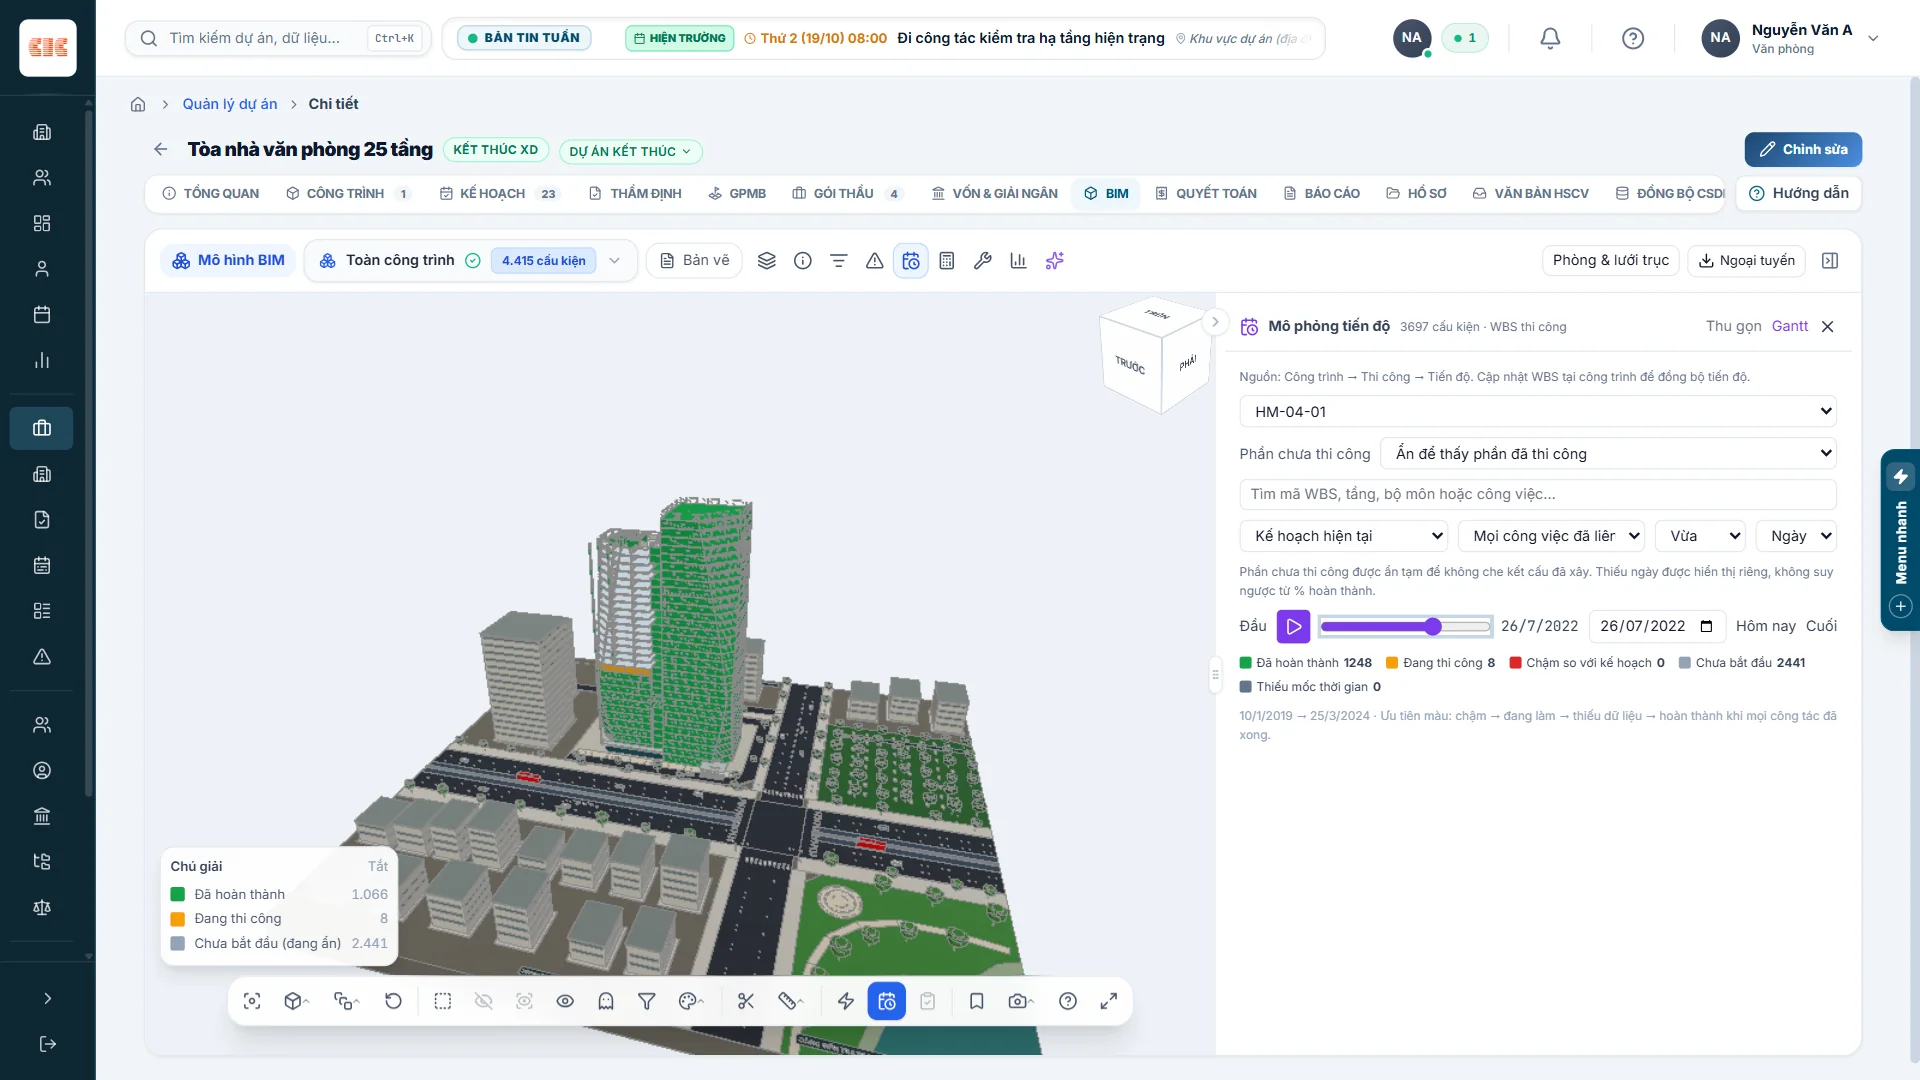This screenshot has width=1920, height=1080.
Task: Toggle the schedule simulation button in bottom toolbar
Action: click(x=887, y=1001)
